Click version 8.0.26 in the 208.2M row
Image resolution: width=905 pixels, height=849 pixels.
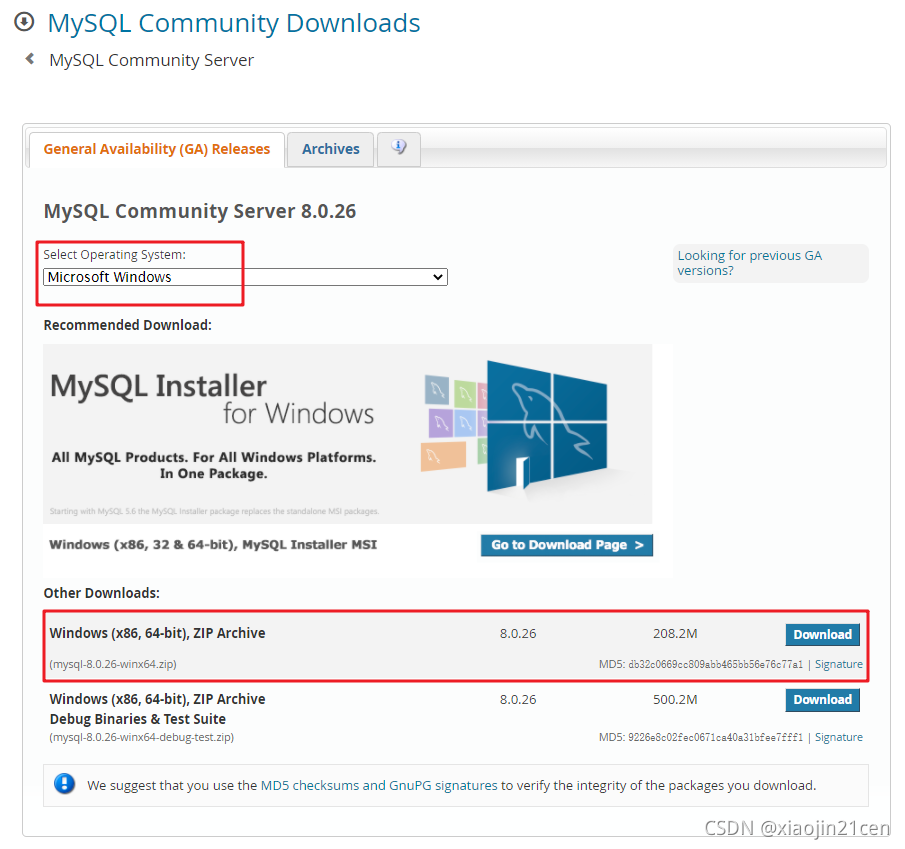518,634
